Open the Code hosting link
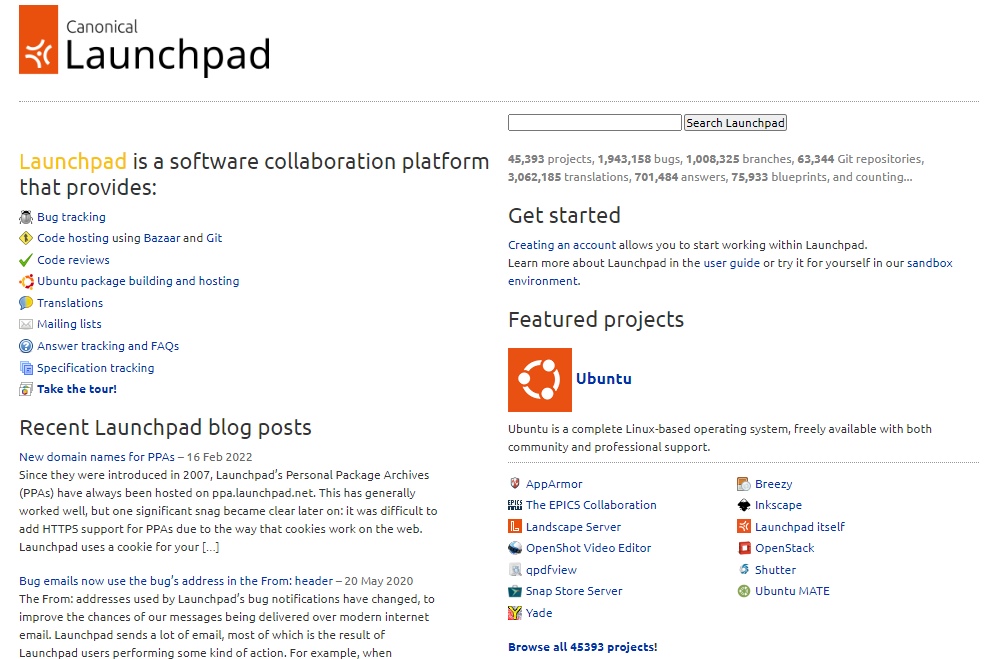 (73, 238)
